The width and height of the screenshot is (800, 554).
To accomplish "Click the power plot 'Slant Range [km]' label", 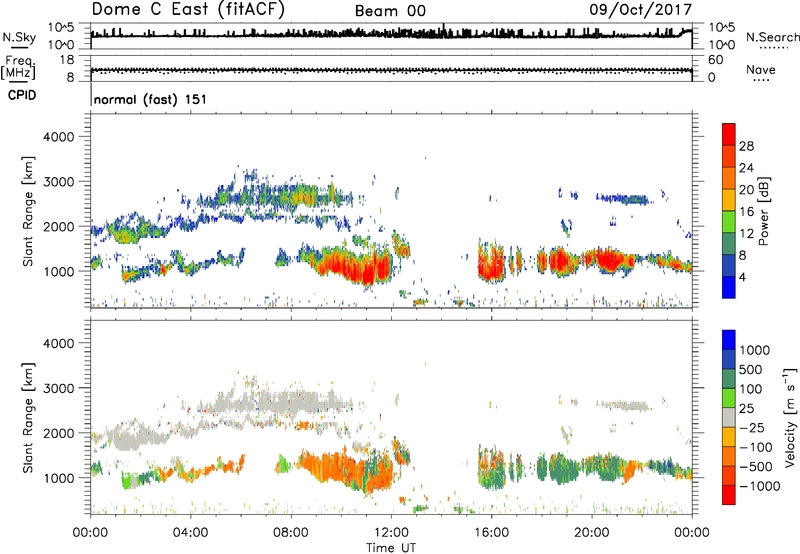I will click(28, 211).
